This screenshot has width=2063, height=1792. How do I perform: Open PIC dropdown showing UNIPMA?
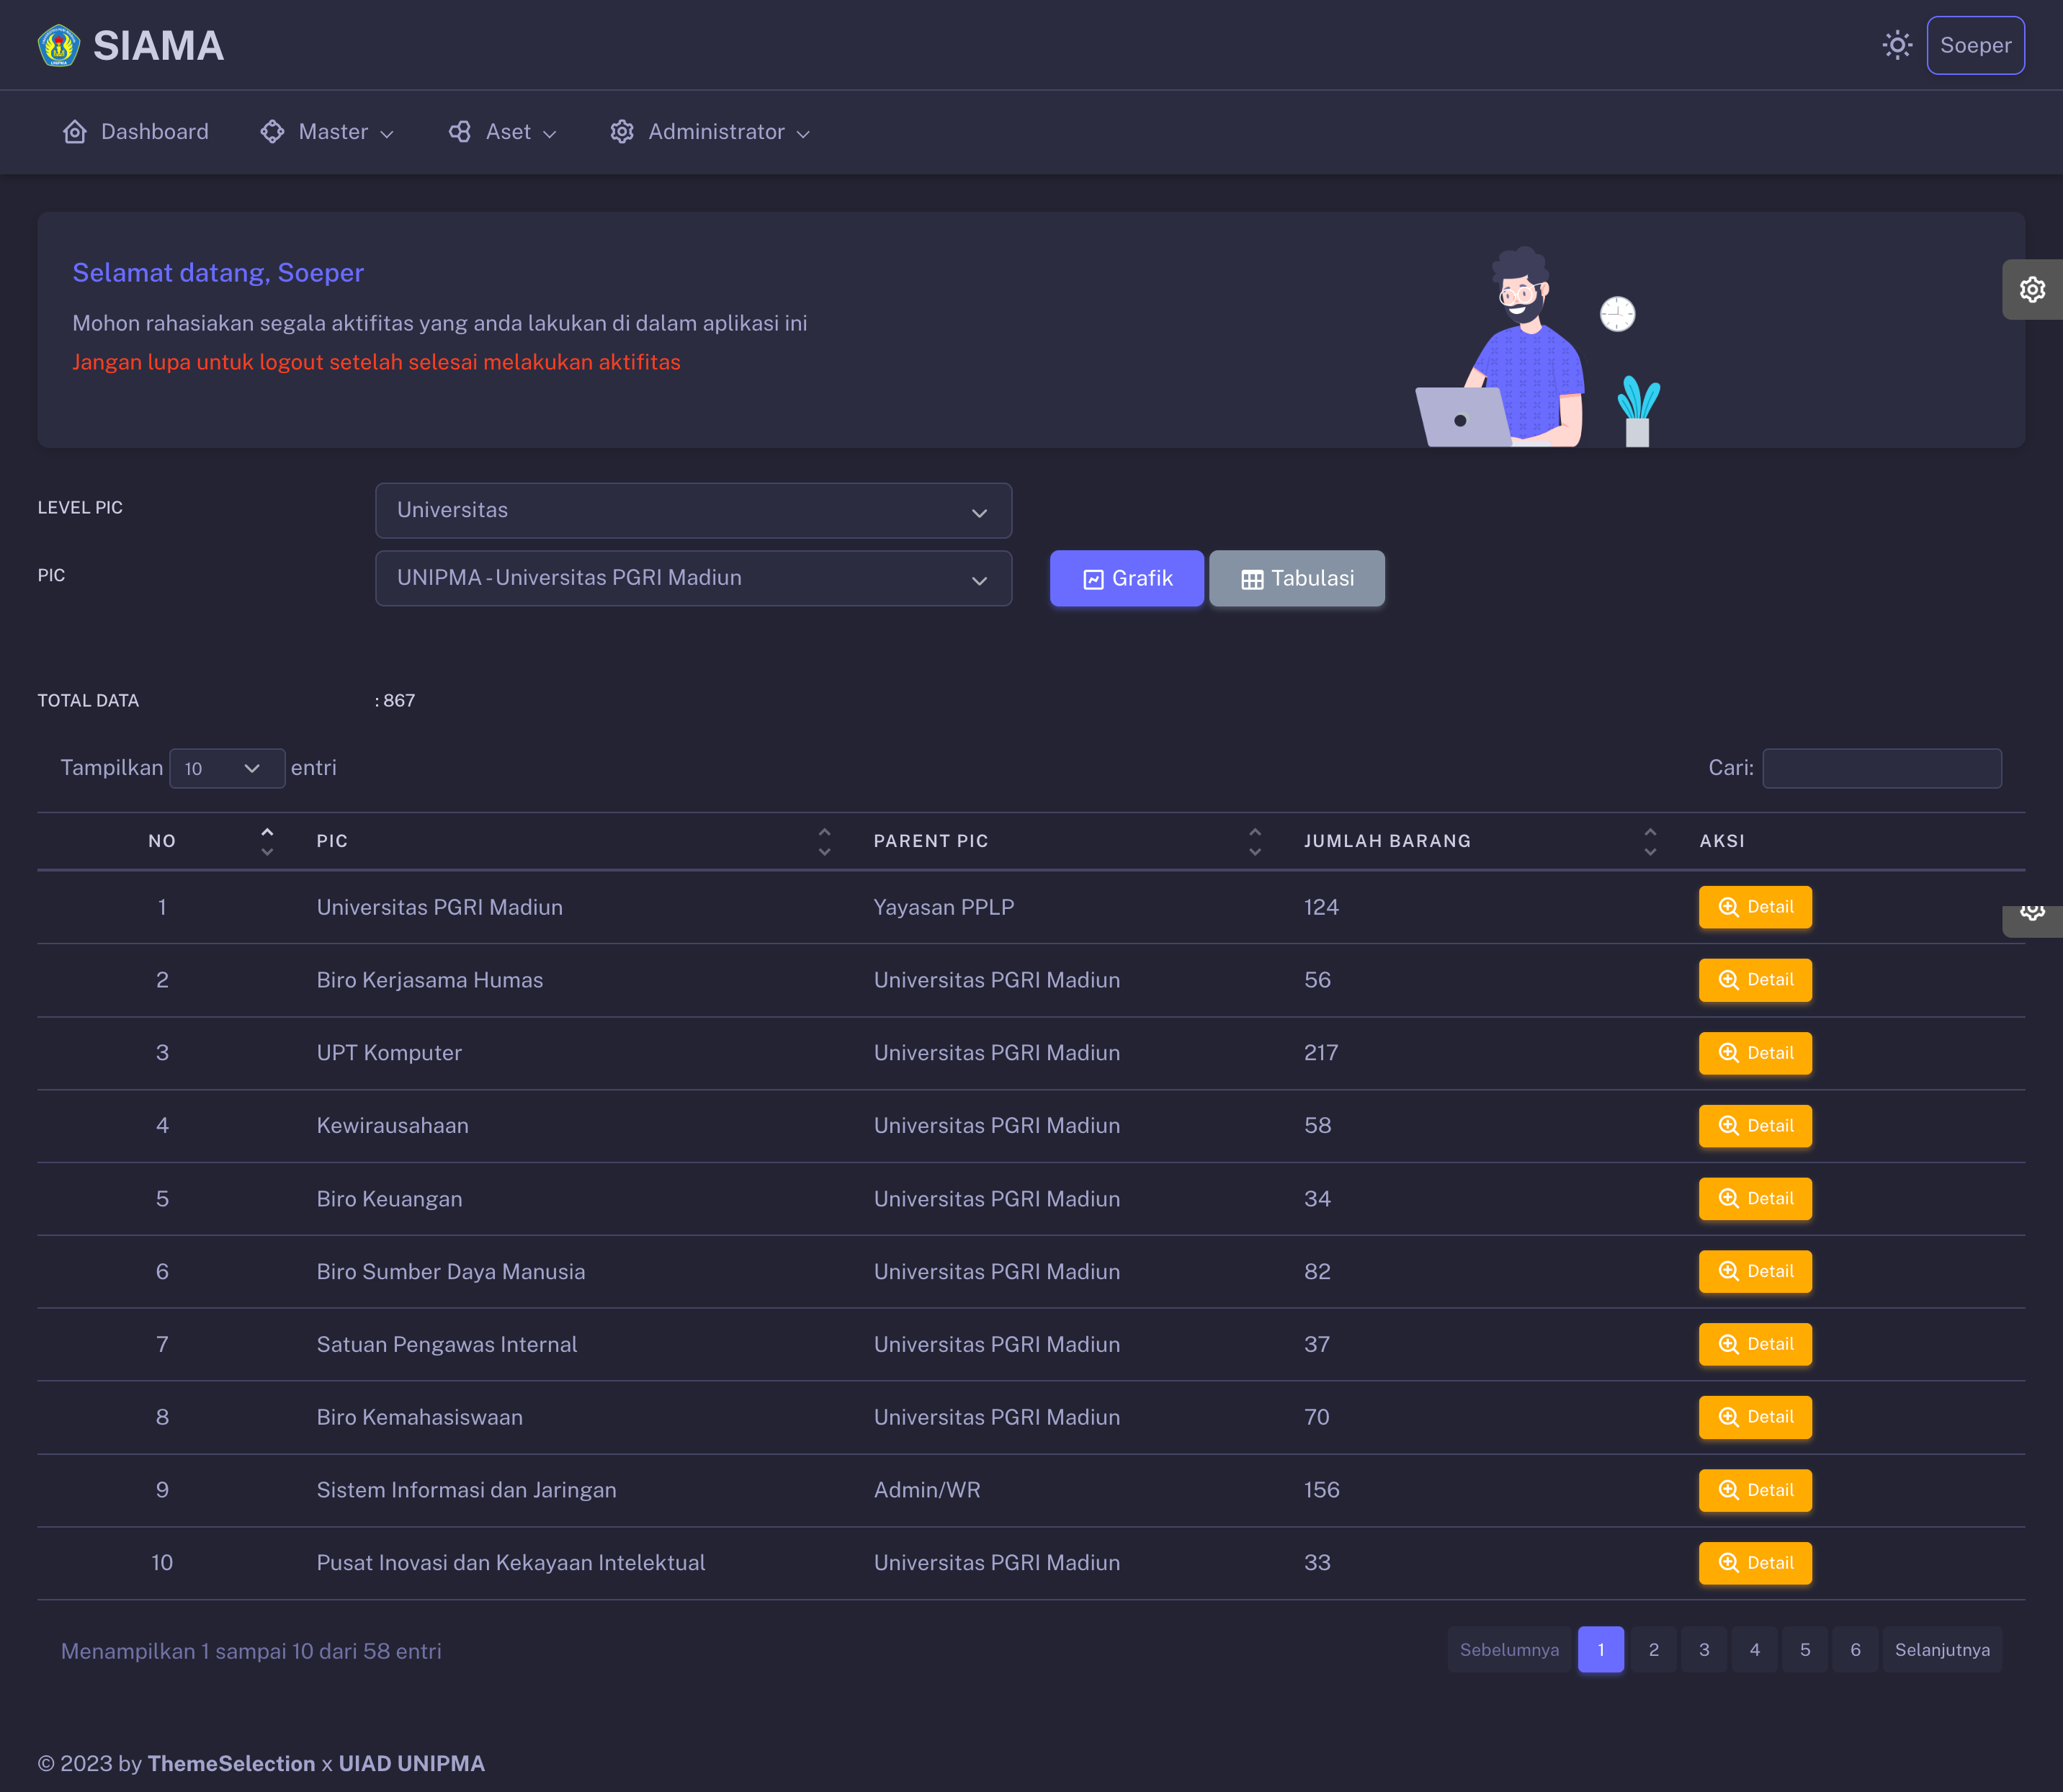point(692,578)
